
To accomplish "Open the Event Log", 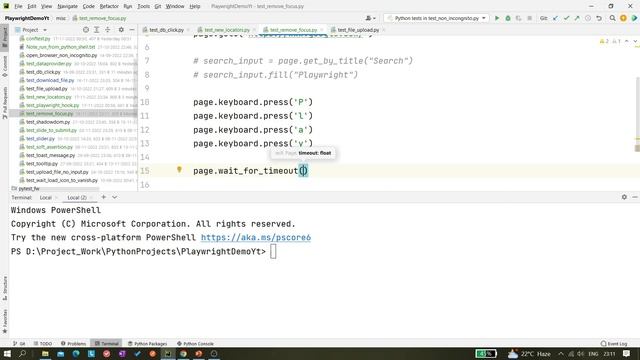I will tap(614, 344).
